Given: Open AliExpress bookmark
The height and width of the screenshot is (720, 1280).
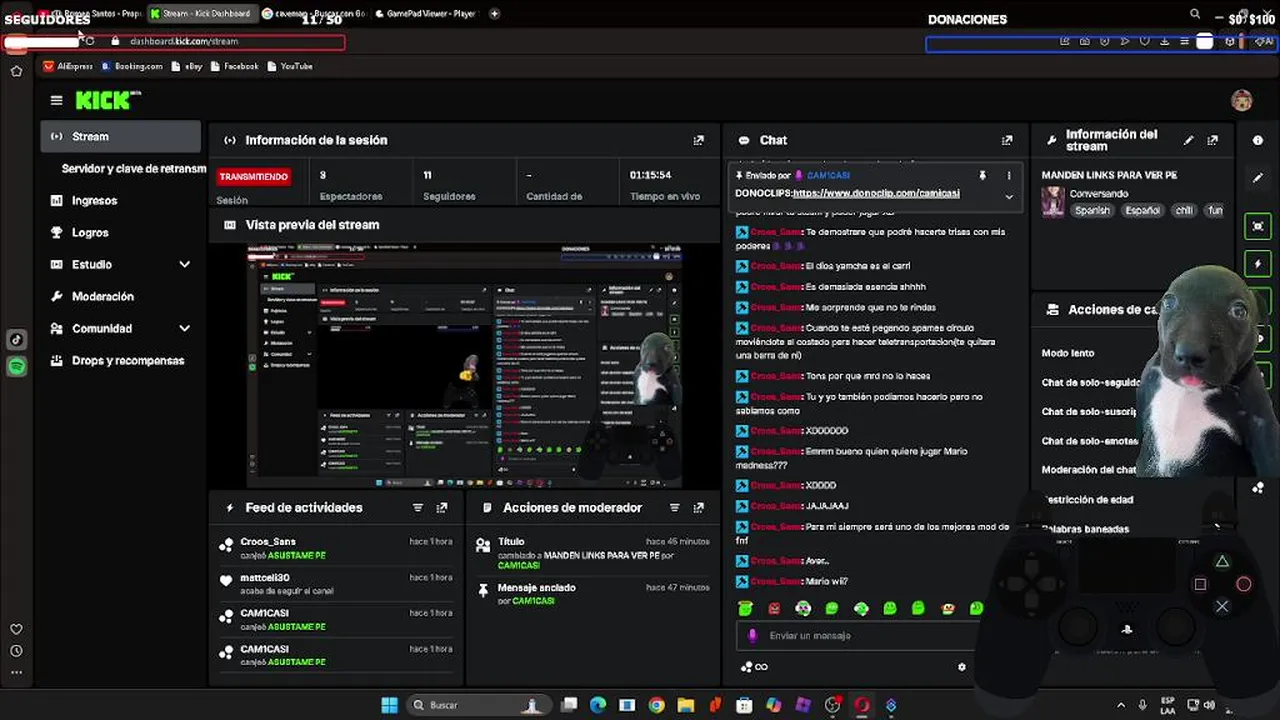Looking at the screenshot, I should 68,66.
